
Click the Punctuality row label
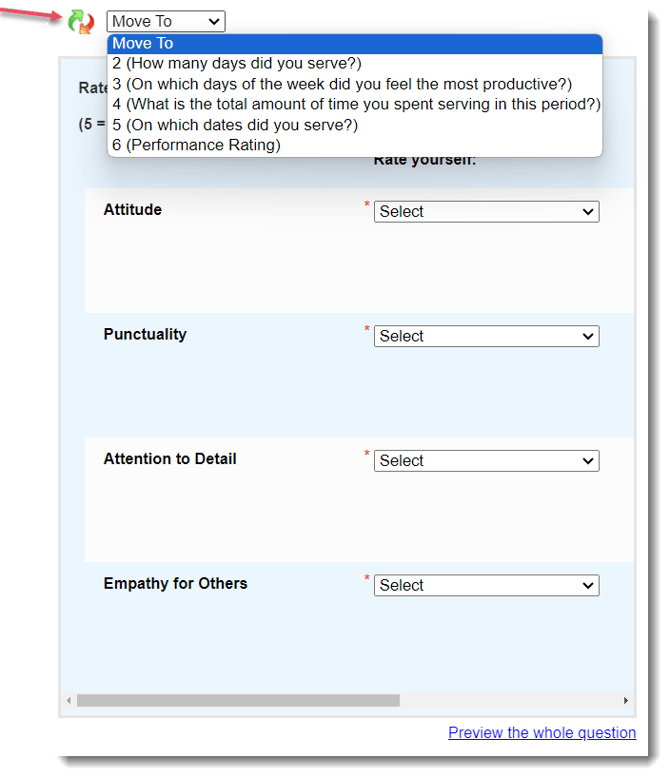click(x=145, y=334)
